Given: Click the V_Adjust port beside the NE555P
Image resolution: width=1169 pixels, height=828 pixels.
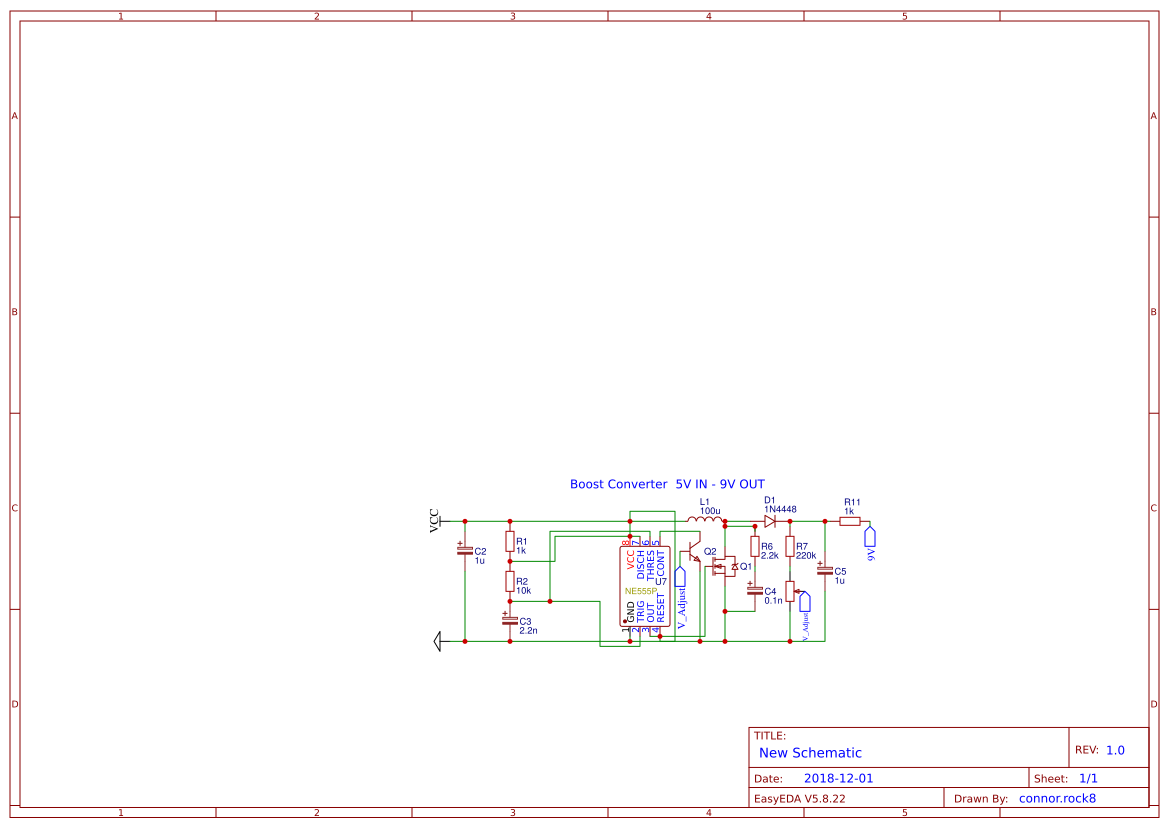Looking at the screenshot, I should [680, 578].
